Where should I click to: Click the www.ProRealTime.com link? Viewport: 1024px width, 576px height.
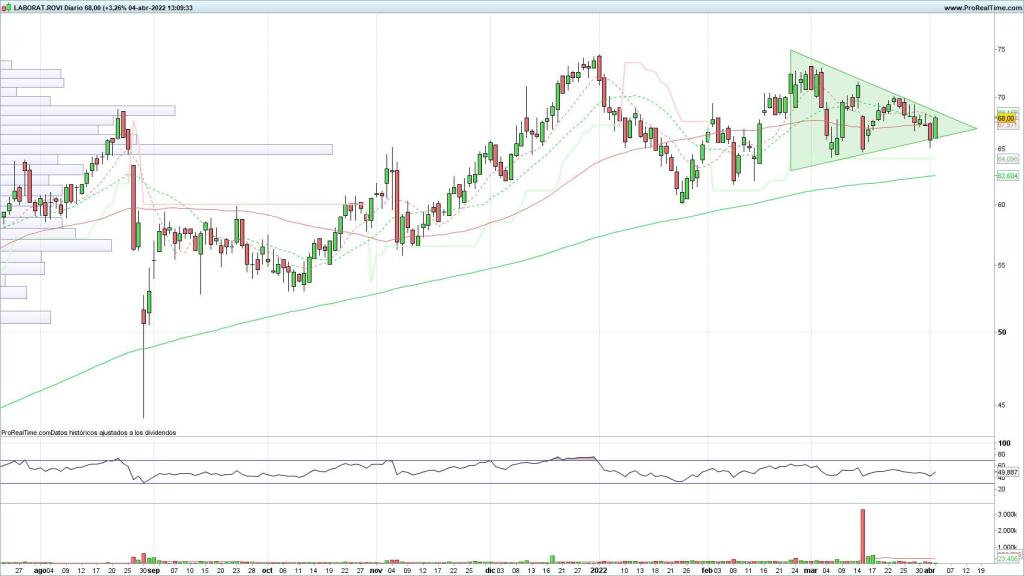(x=981, y=7)
